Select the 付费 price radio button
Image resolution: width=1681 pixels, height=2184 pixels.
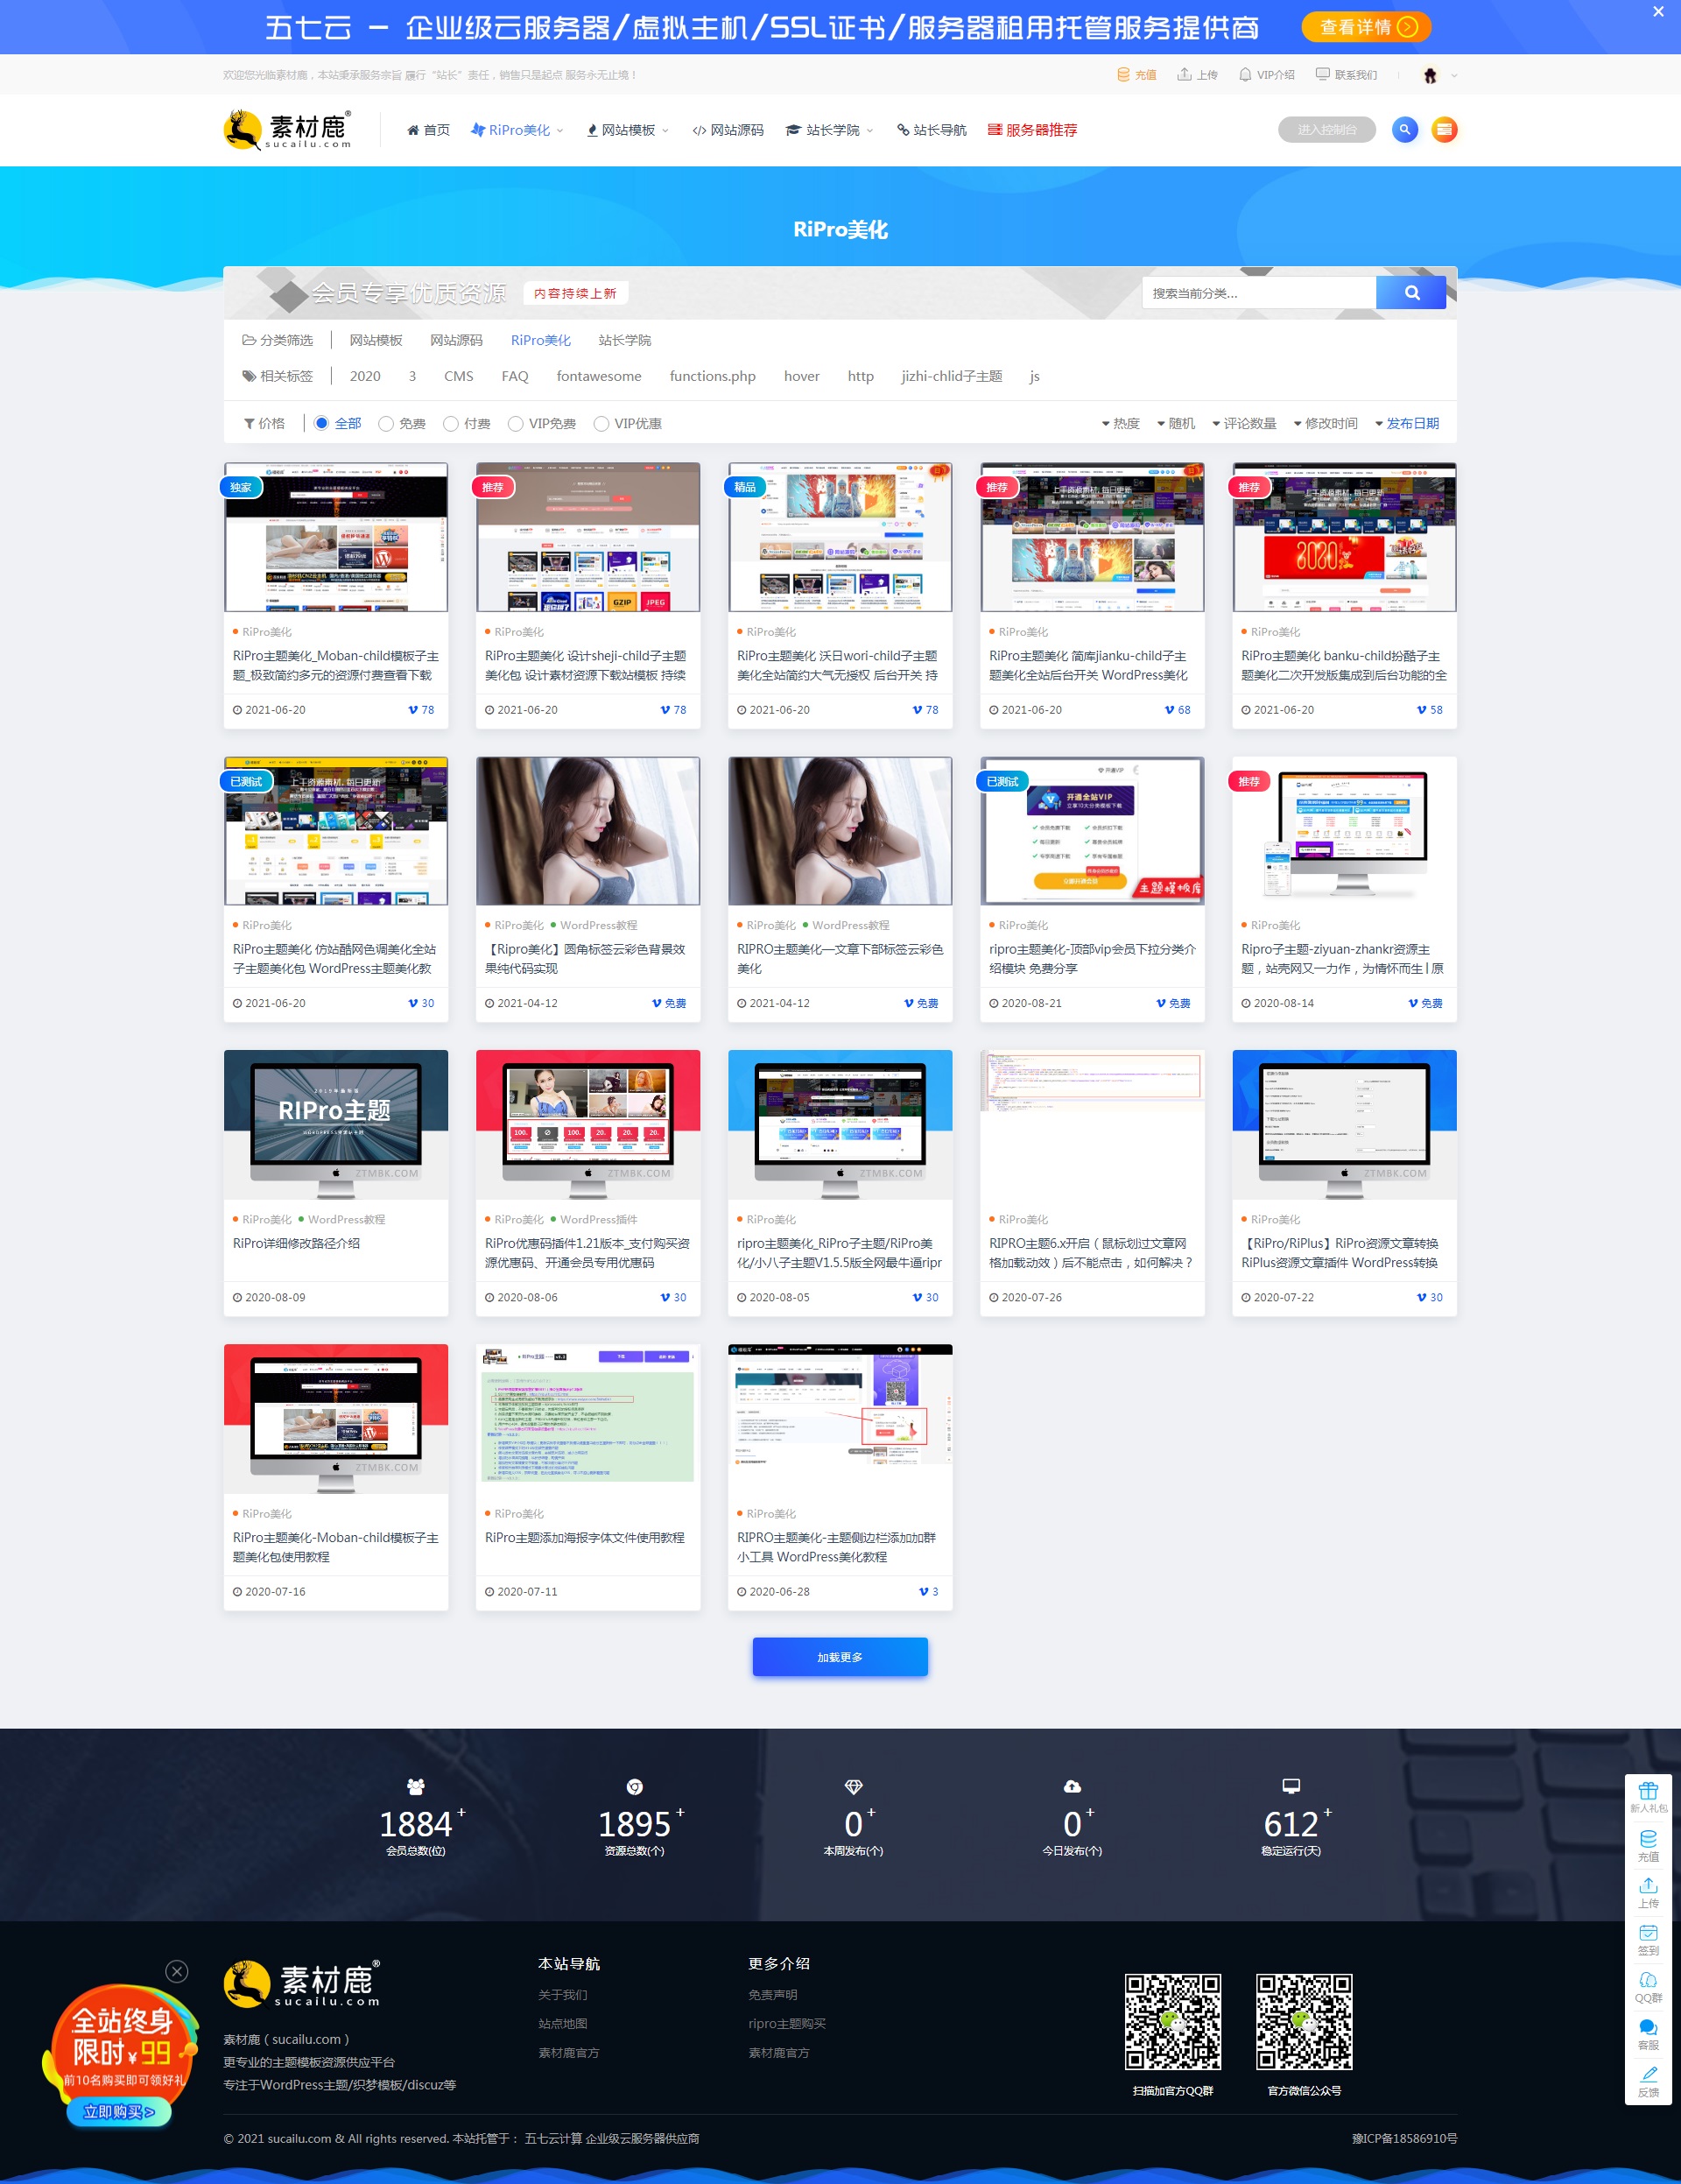tap(451, 423)
